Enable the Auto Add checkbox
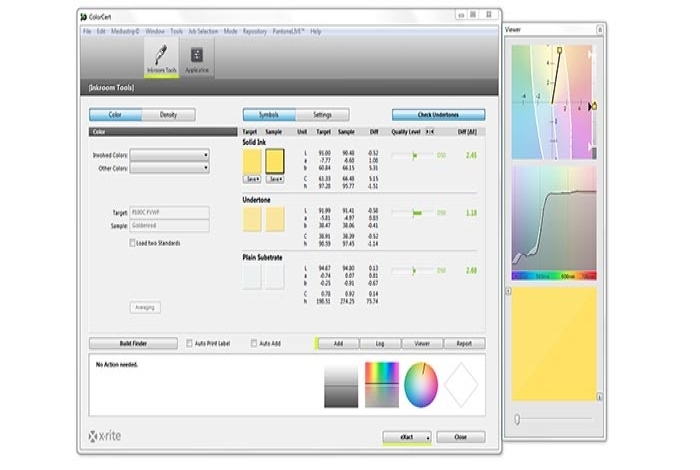This screenshot has height=470, width=700. click(x=254, y=343)
